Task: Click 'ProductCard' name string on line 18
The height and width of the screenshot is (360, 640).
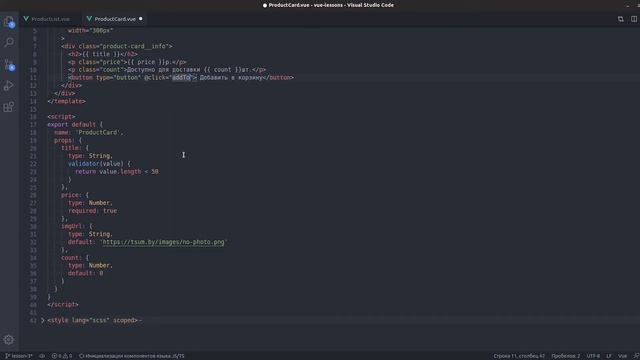Action: pyautogui.click(x=98, y=132)
